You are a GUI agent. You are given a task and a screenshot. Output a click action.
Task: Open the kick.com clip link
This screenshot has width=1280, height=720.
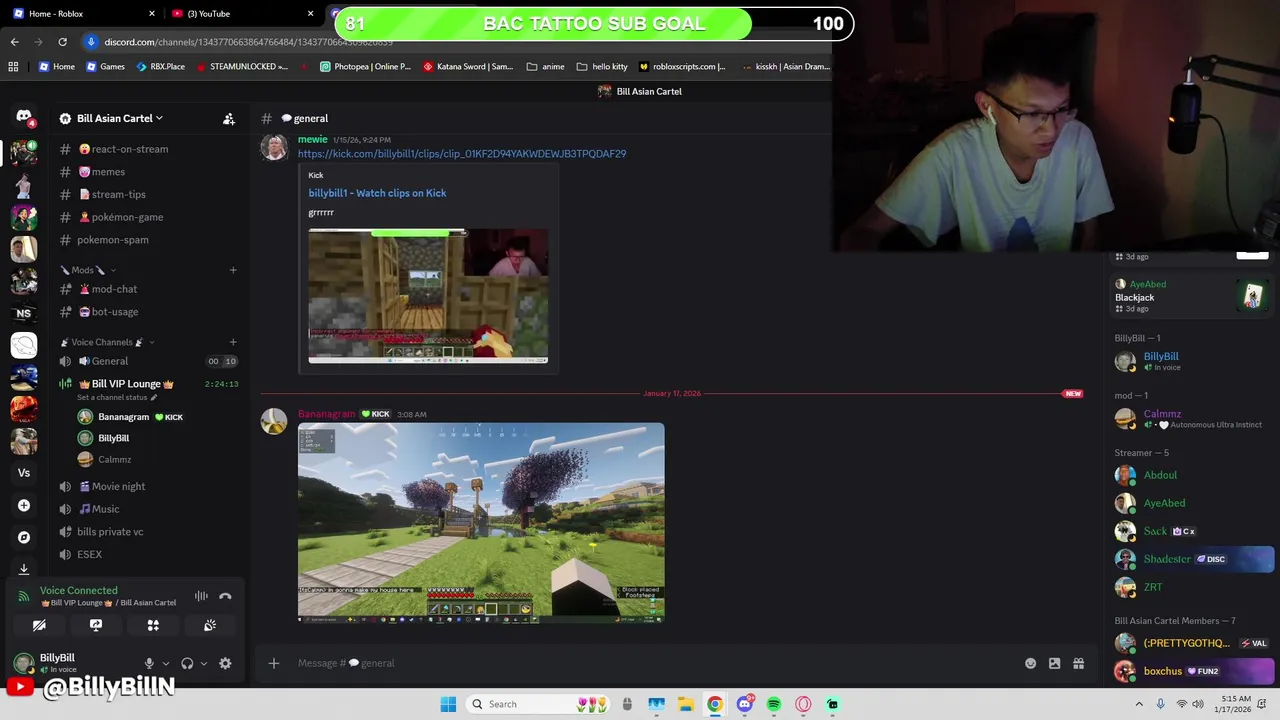462,154
